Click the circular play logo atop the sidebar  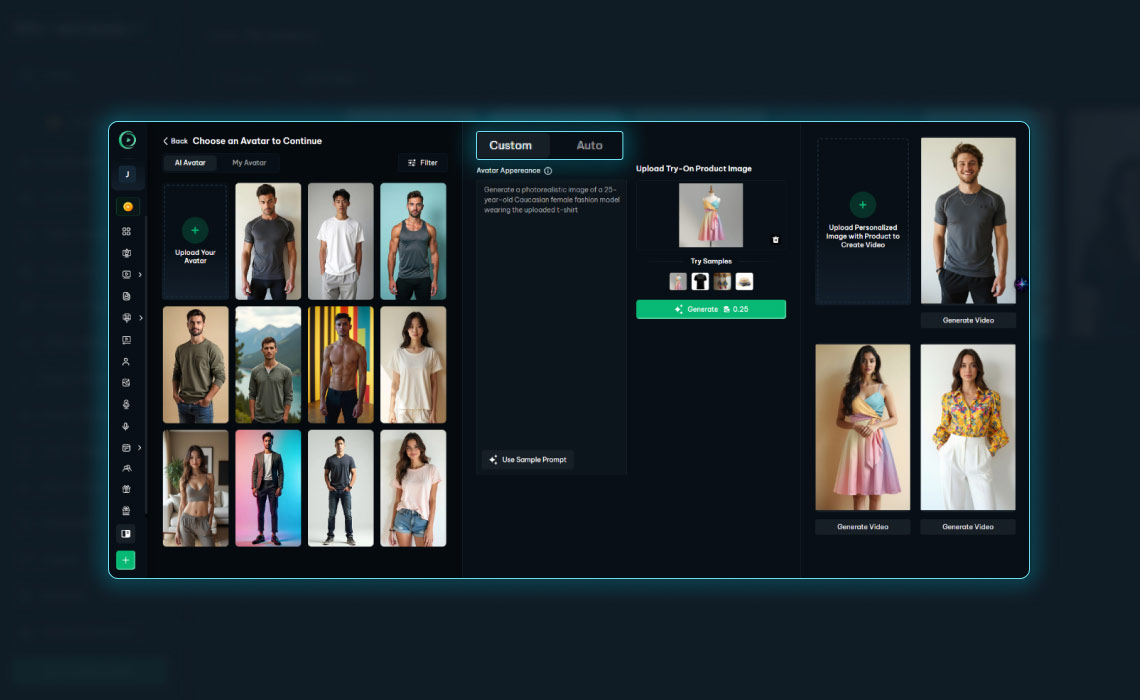click(x=127, y=140)
